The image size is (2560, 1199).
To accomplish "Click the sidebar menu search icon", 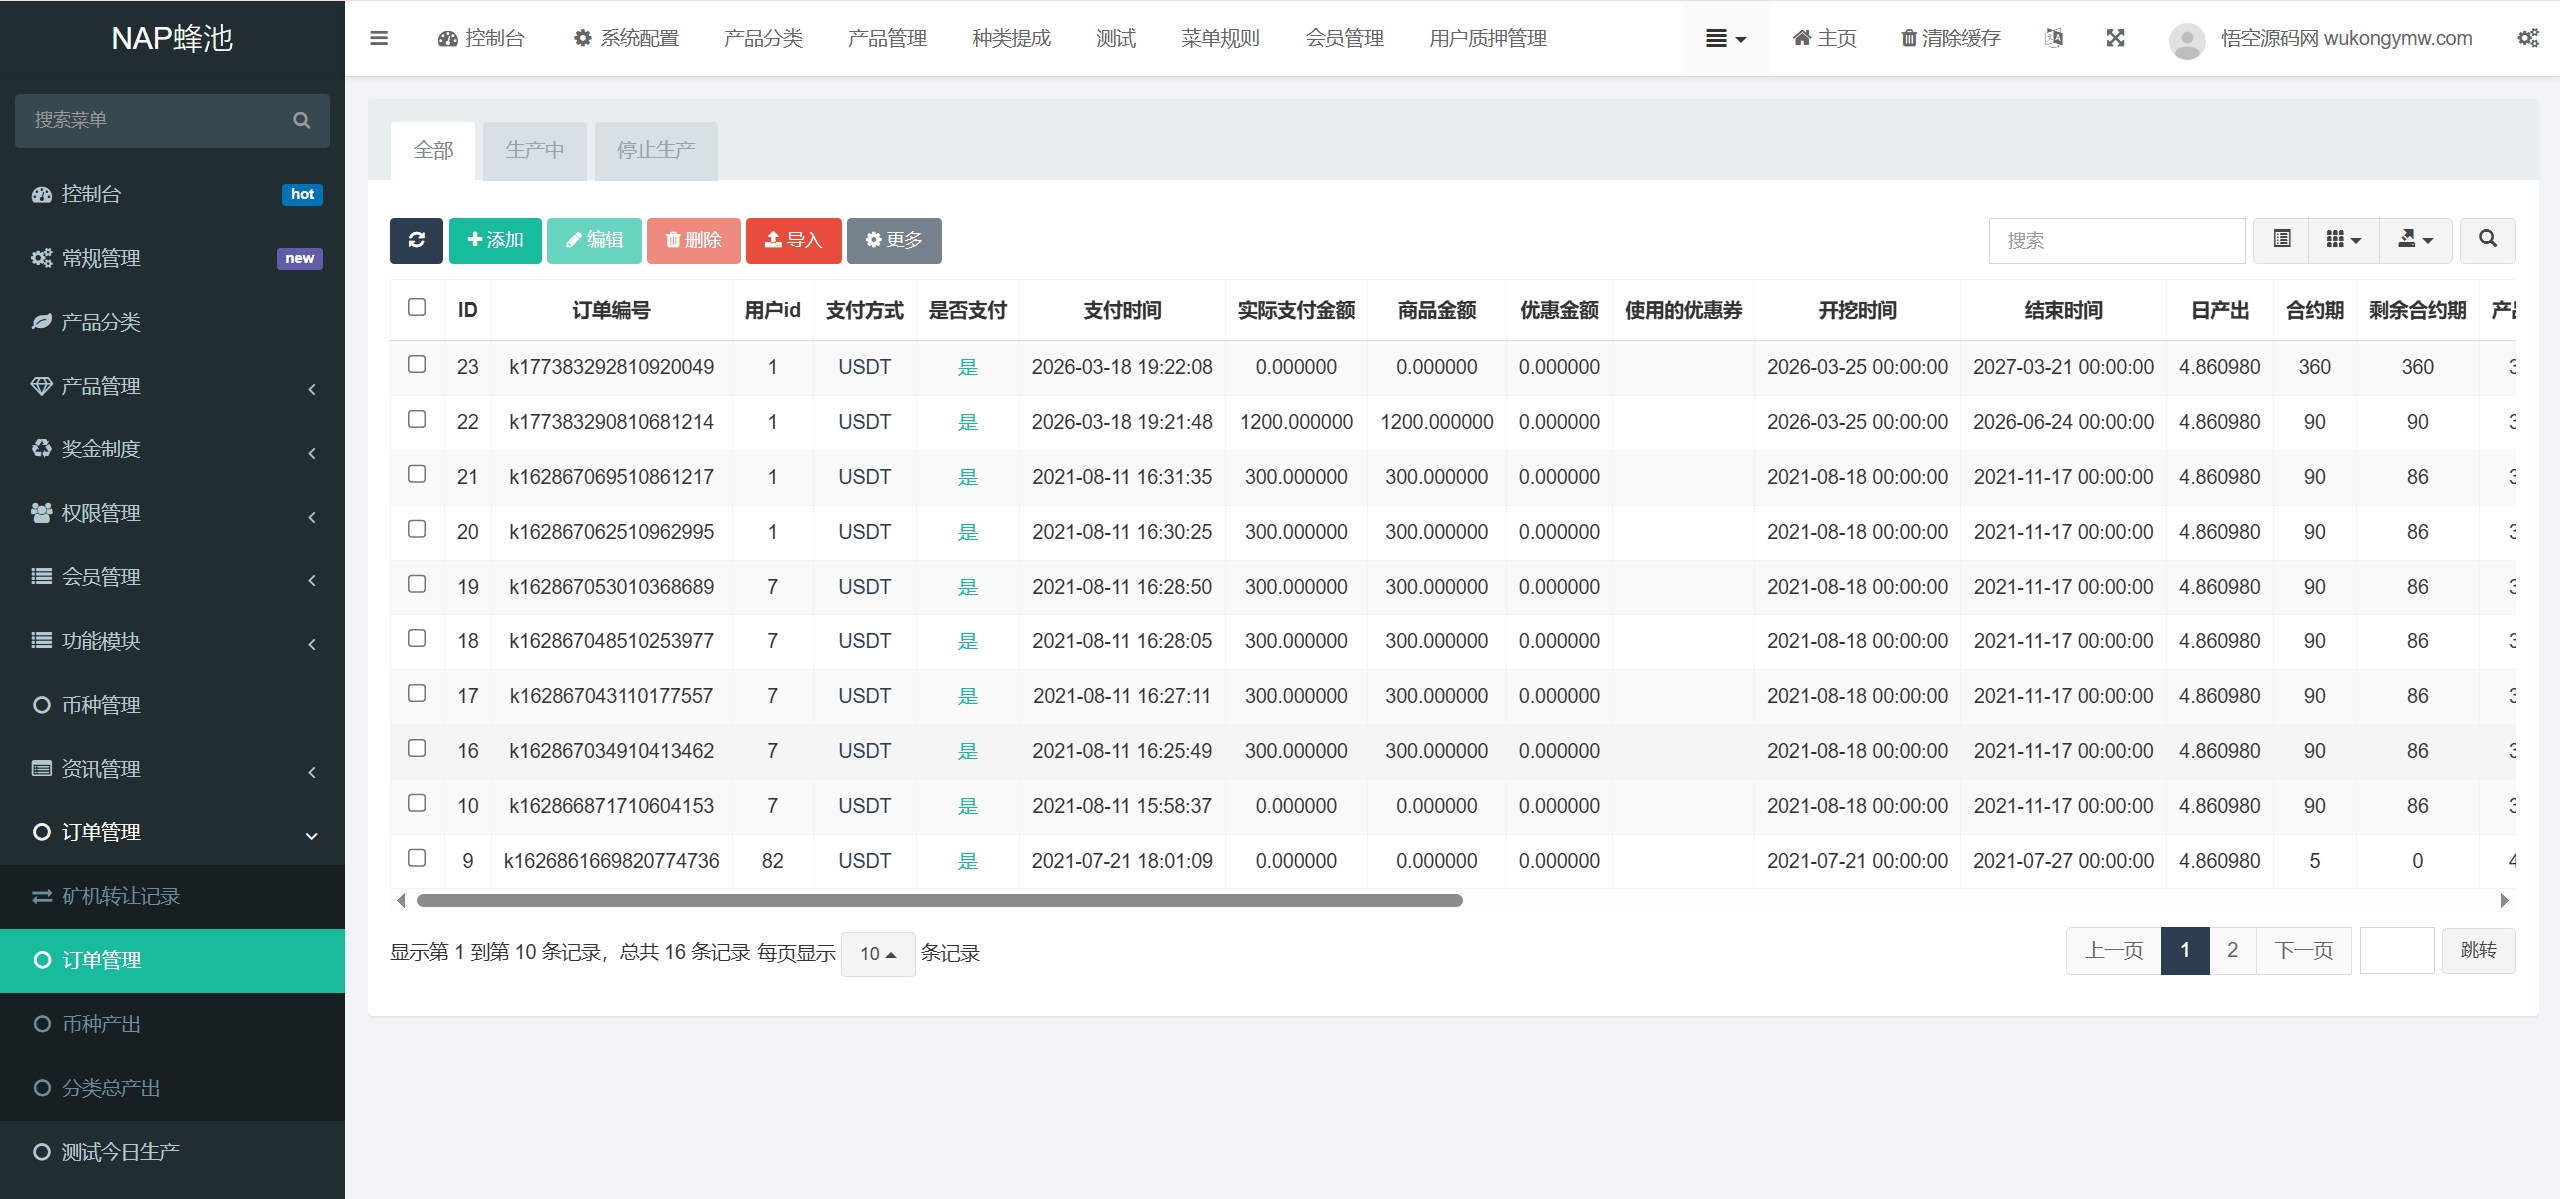I will pos(301,120).
